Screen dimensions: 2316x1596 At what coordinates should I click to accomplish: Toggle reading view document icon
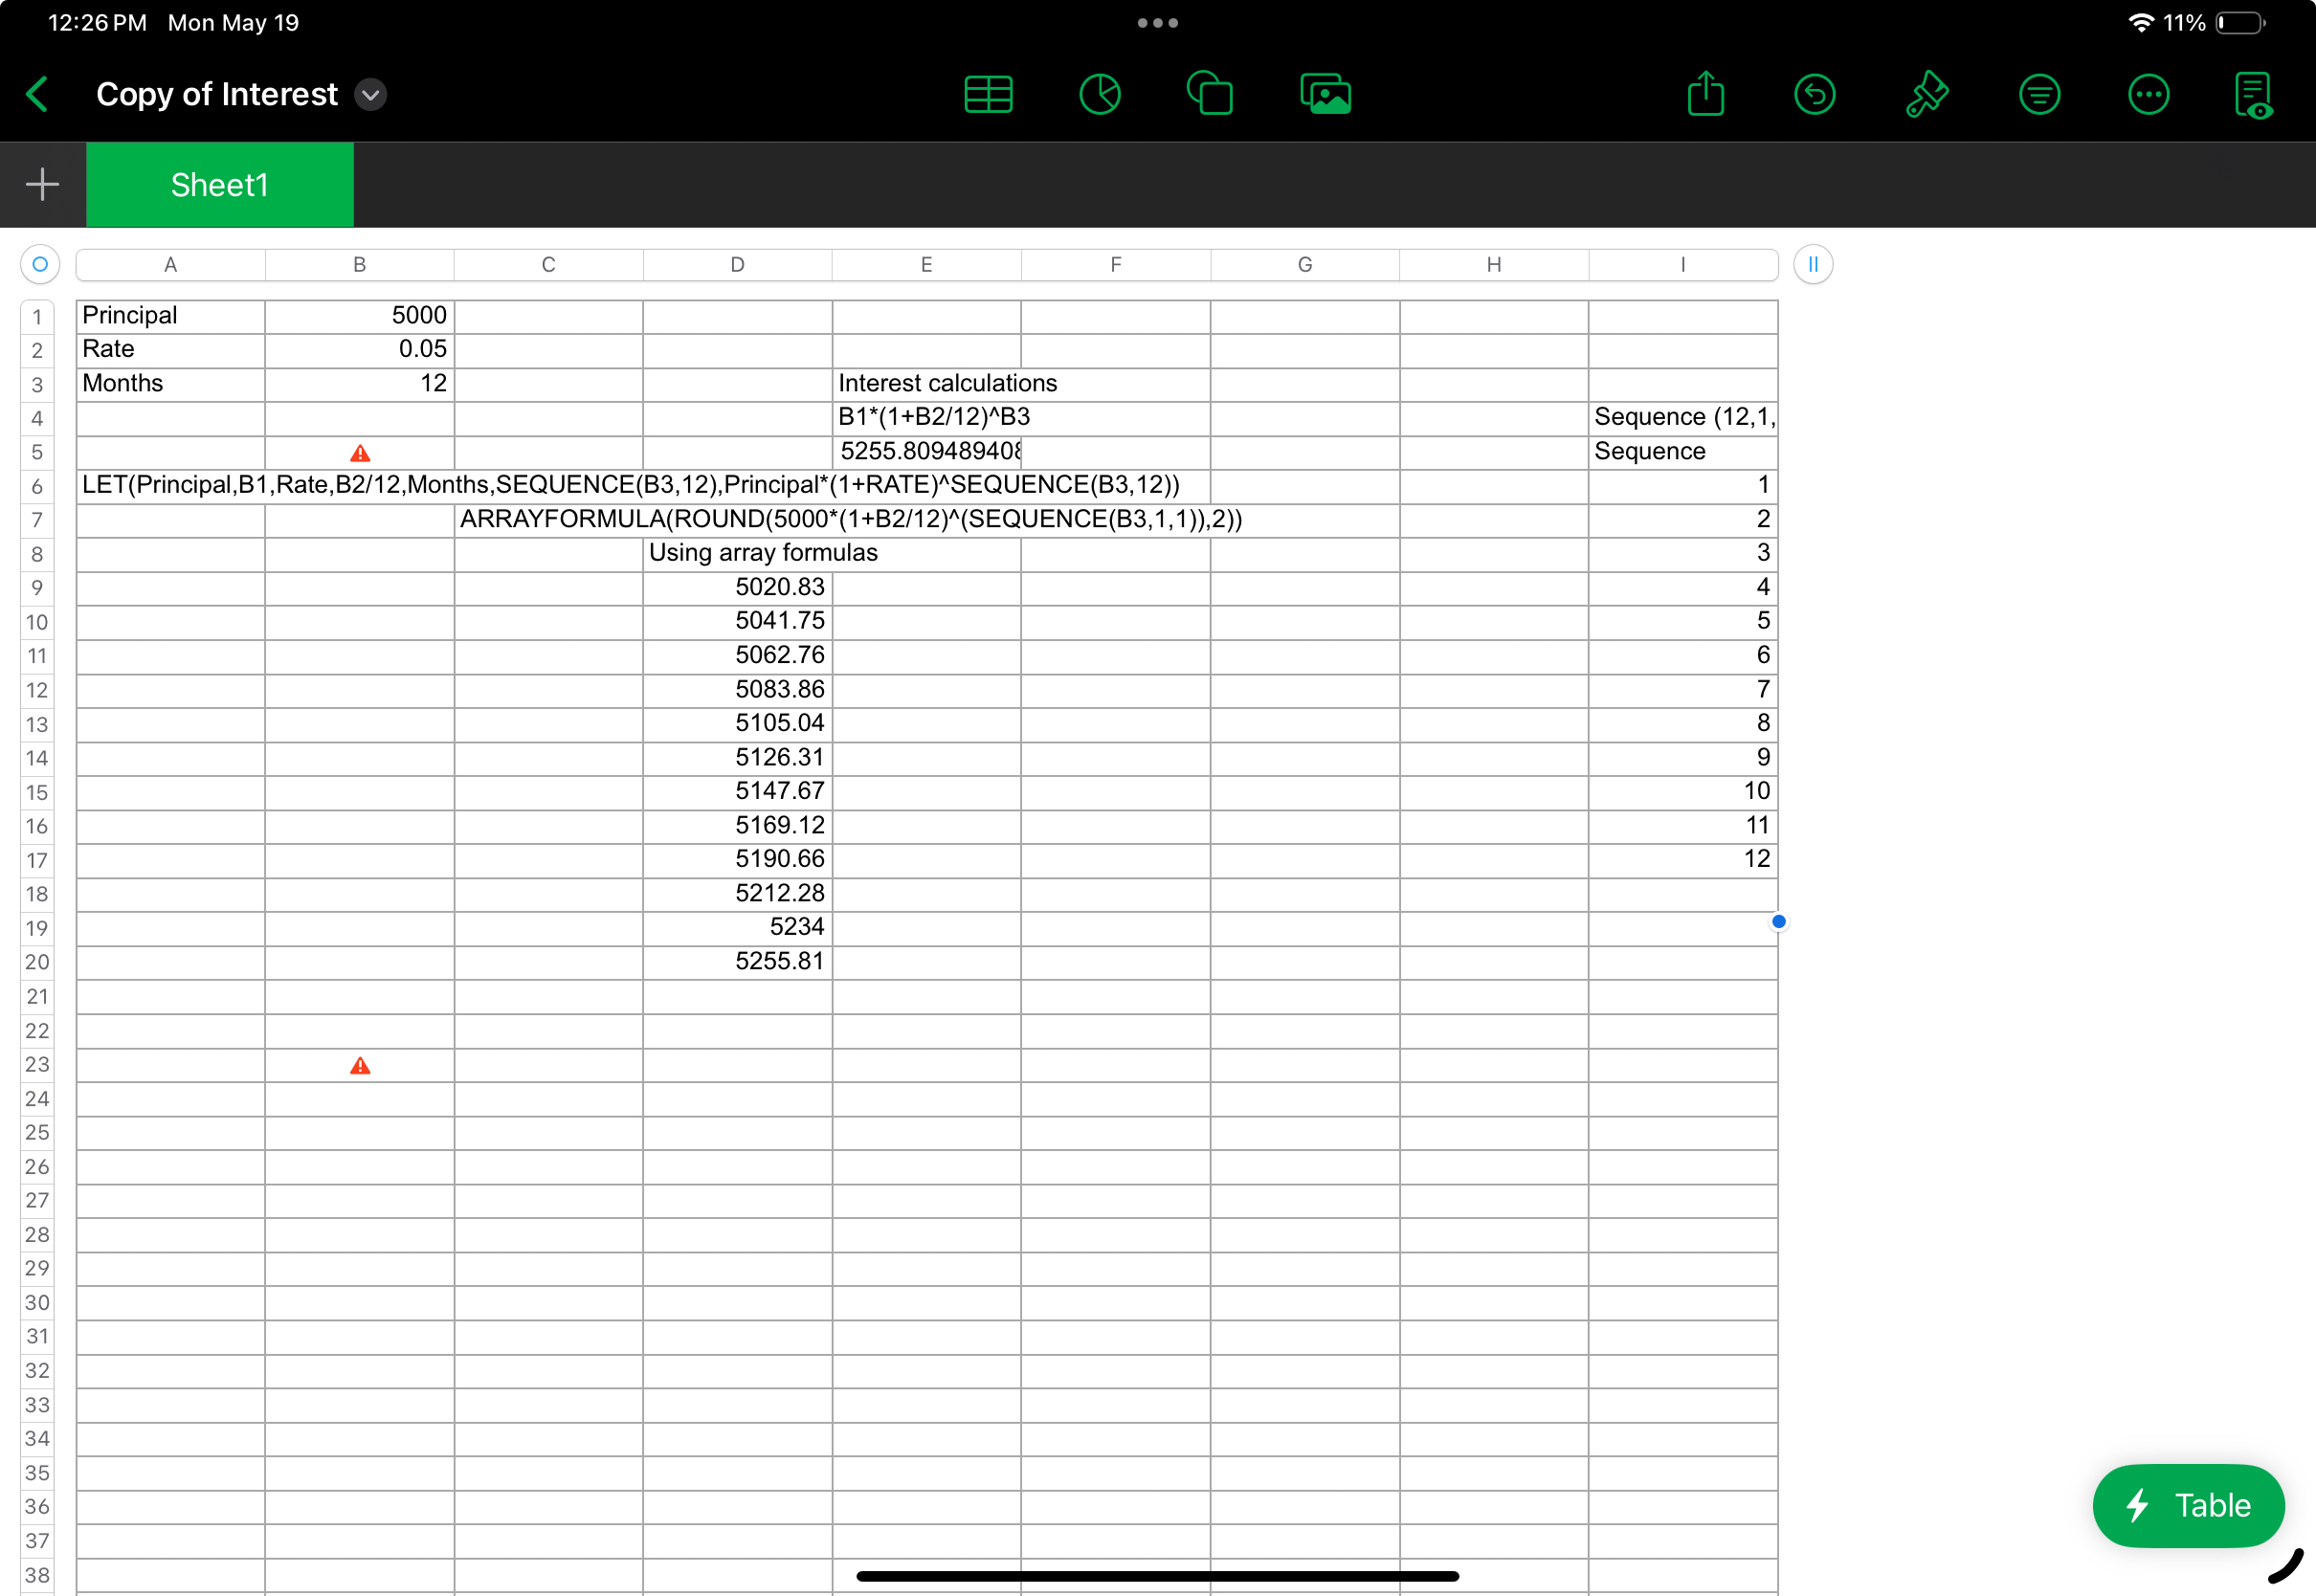click(x=2253, y=95)
